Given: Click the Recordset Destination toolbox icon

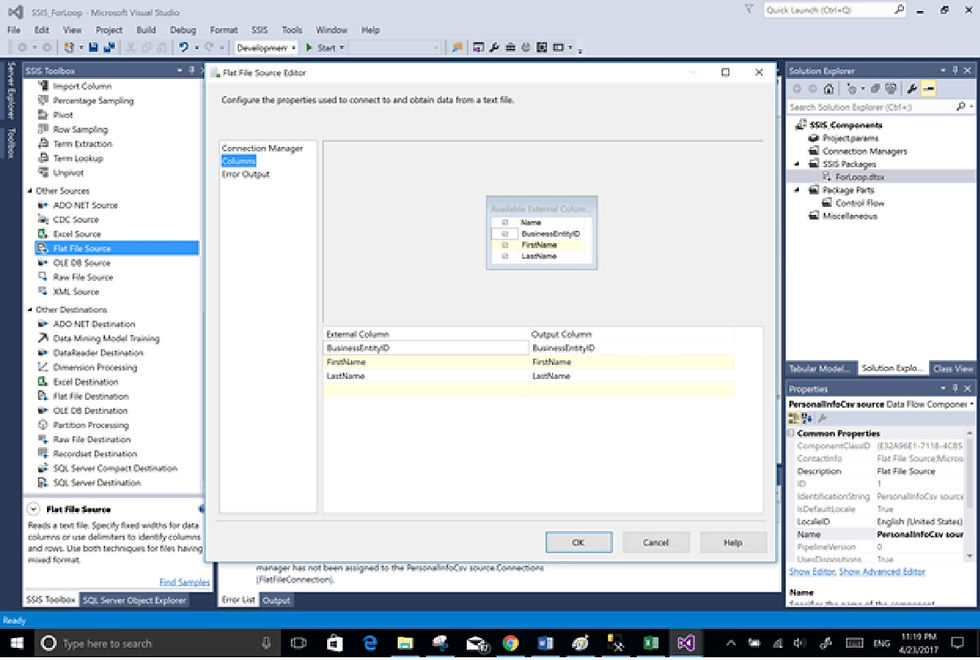Looking at the screenshot, I should [x=42, y=453].
